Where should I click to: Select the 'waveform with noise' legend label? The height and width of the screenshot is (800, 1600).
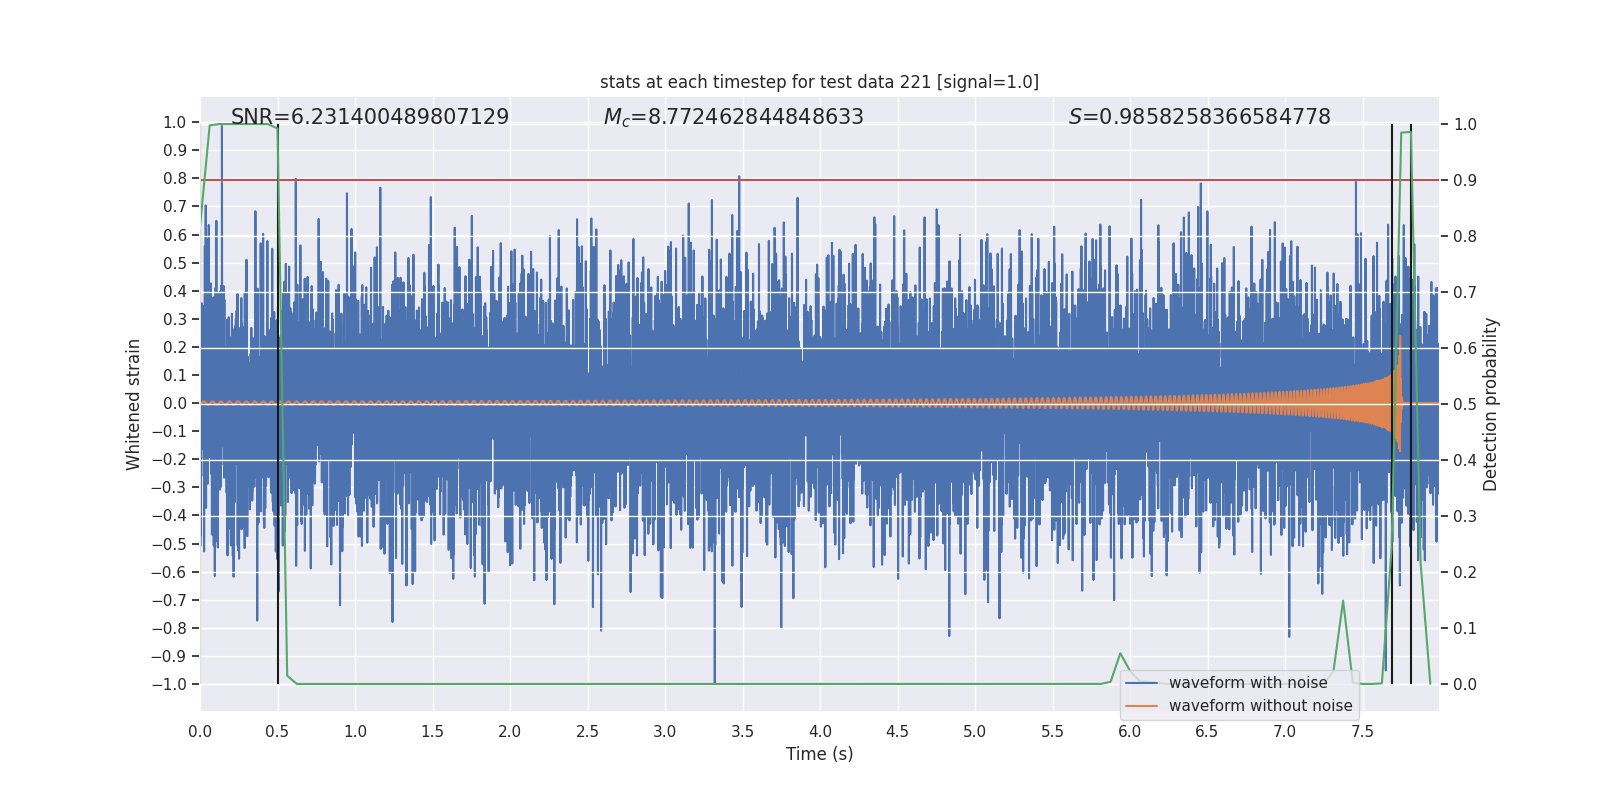[x=1248, y=683]
